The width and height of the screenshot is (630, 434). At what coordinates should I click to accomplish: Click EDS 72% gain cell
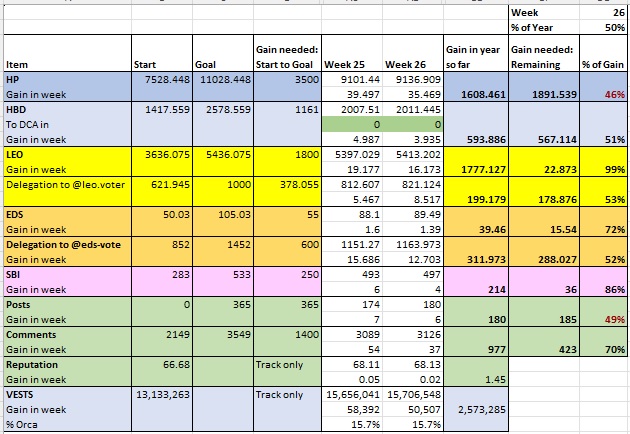603,229
